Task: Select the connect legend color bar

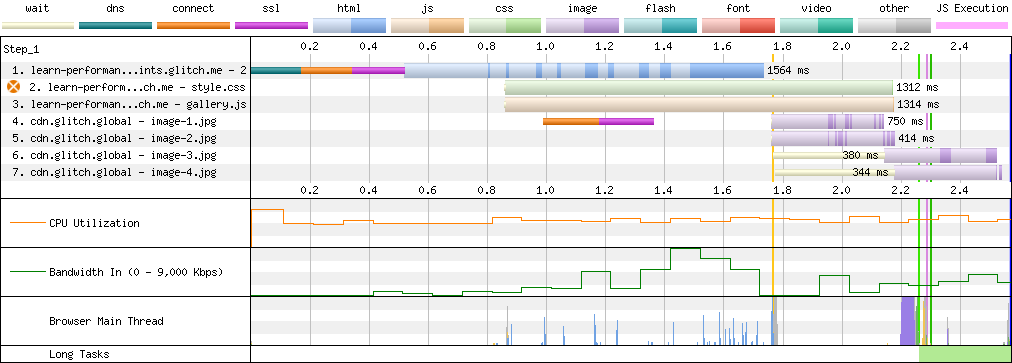Action: point(194,25)
